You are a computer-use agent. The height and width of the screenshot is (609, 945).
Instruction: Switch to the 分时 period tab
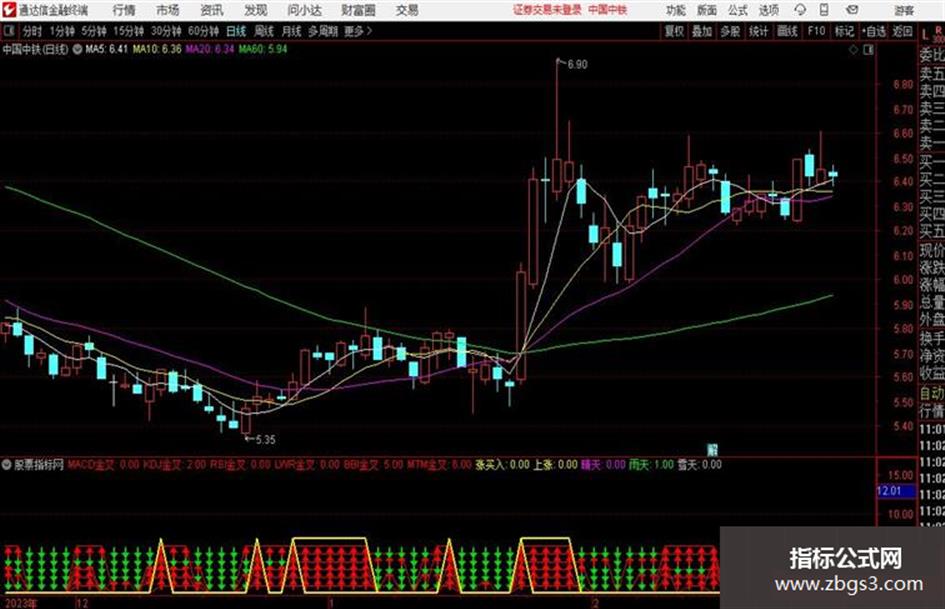click(x=33, y=31)
